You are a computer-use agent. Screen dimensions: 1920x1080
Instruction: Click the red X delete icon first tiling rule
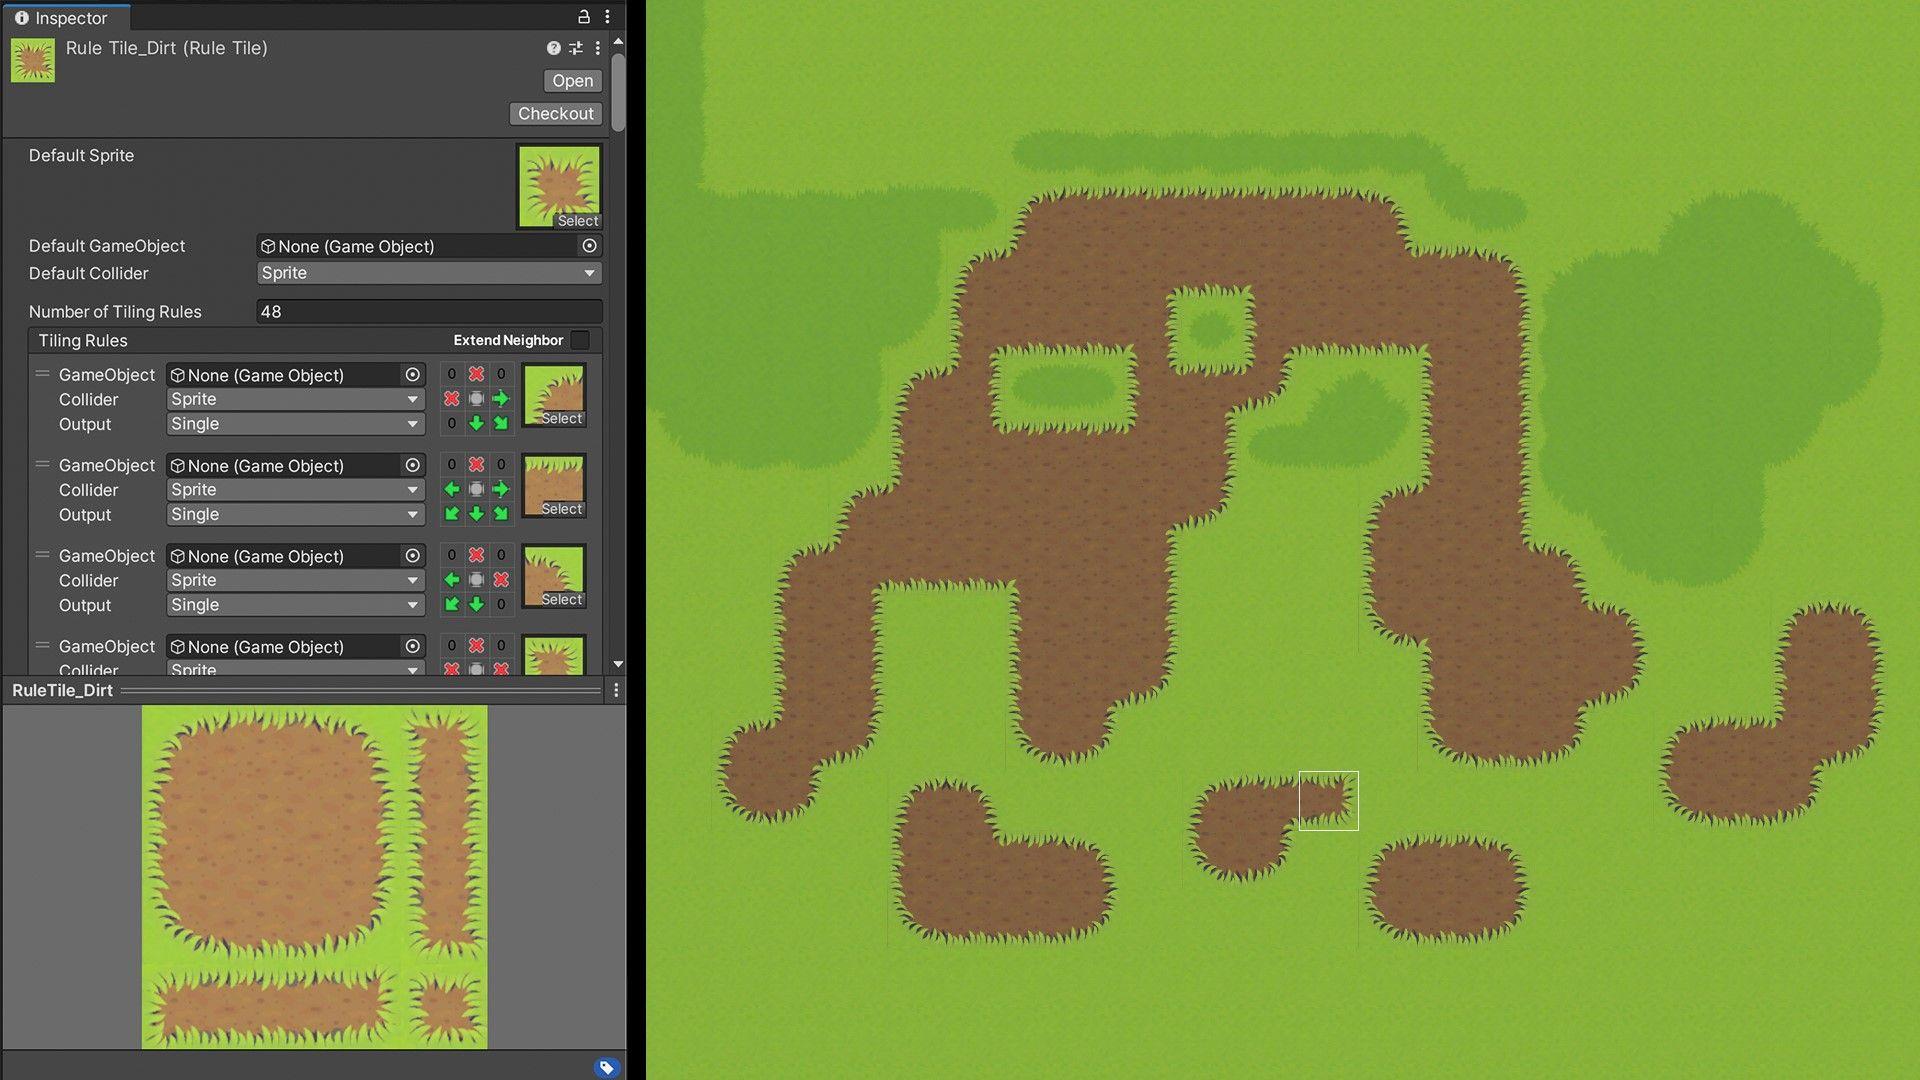tap(475, 375)
